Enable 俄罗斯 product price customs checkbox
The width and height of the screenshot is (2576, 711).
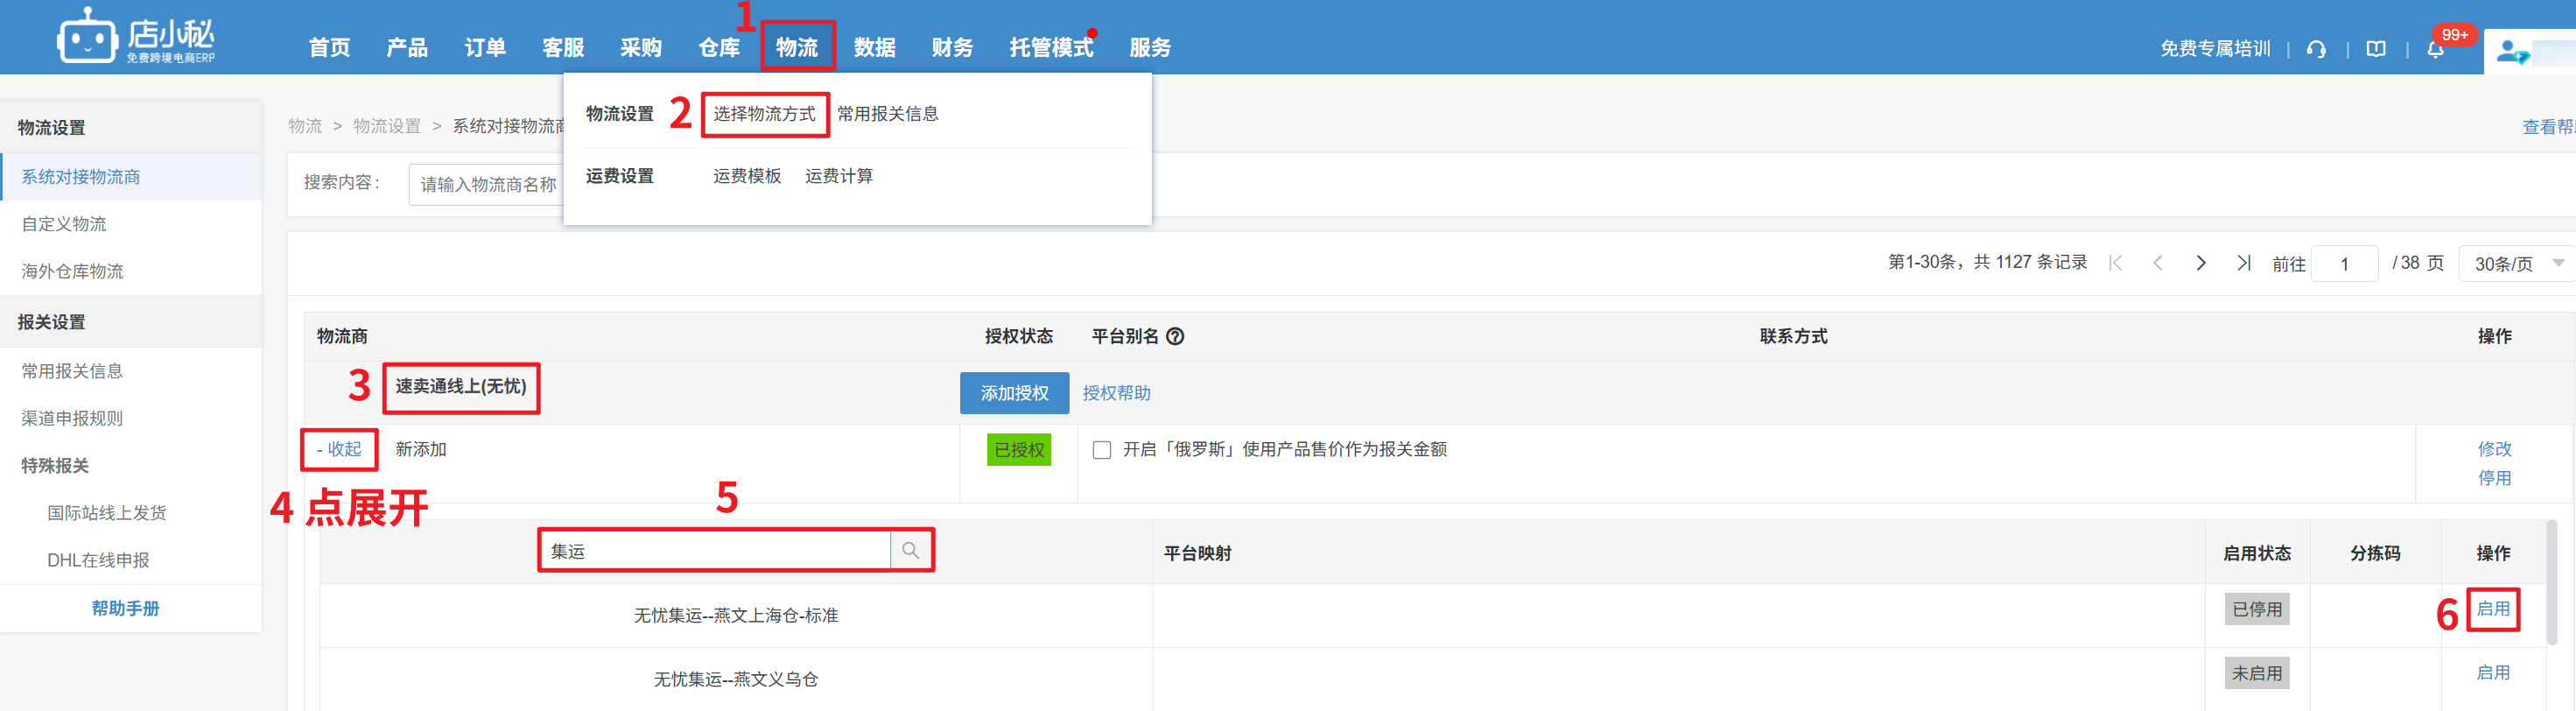click(1102, 450)
